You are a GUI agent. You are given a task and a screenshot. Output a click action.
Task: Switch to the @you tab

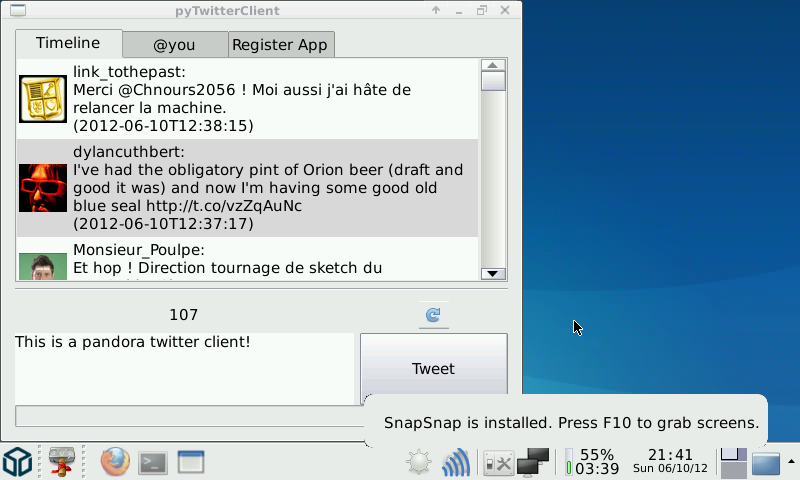[x=174, y=45]
